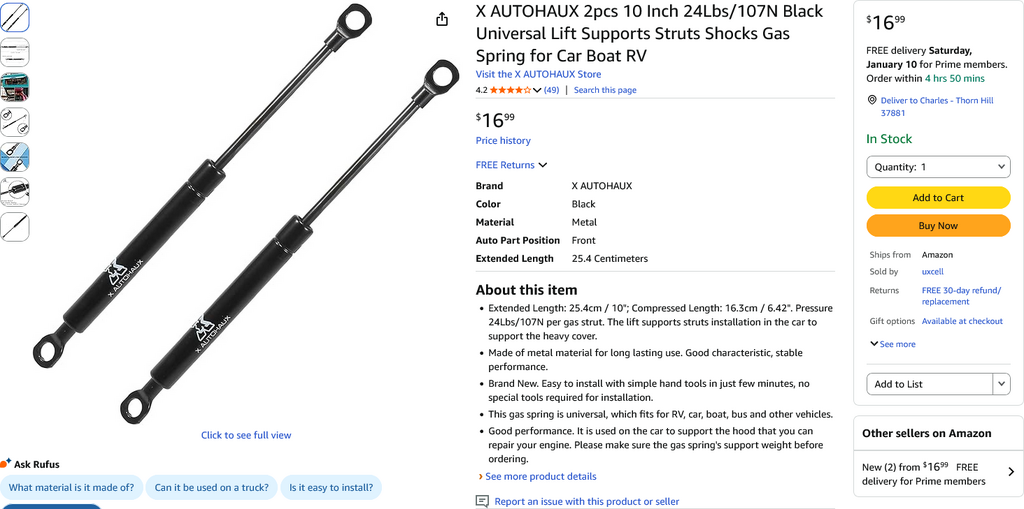Click the Buy Now button

(x=937, y=226)
